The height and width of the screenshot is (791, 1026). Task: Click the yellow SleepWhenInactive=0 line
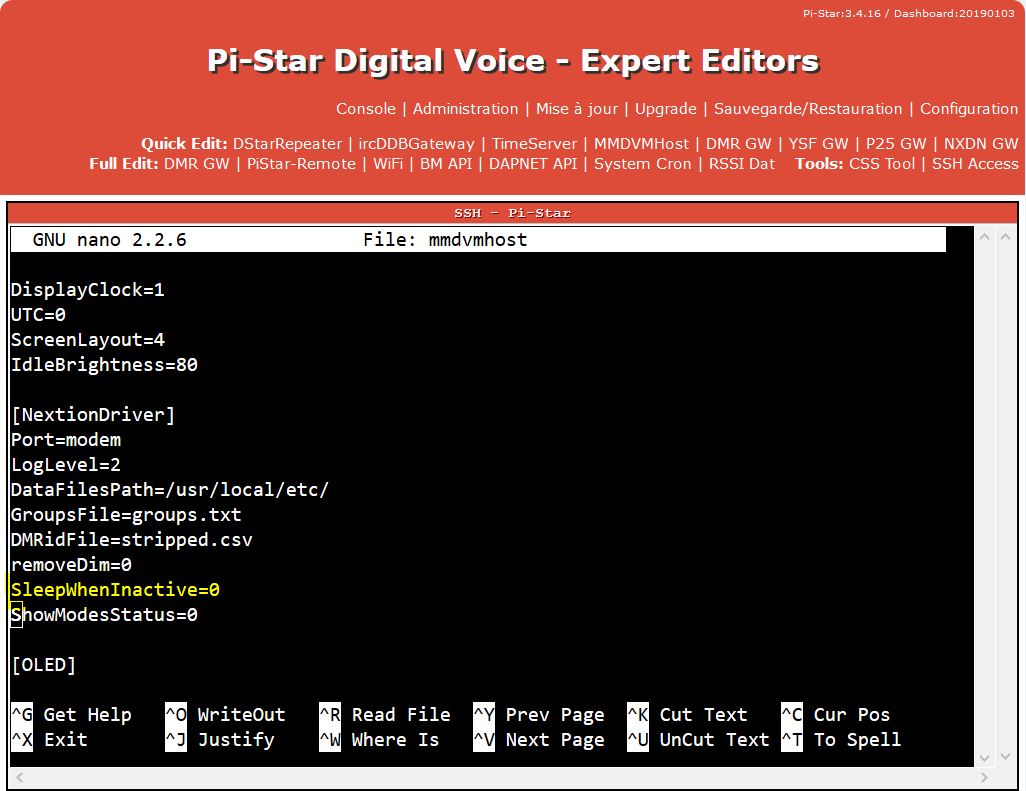click(115, 589)
